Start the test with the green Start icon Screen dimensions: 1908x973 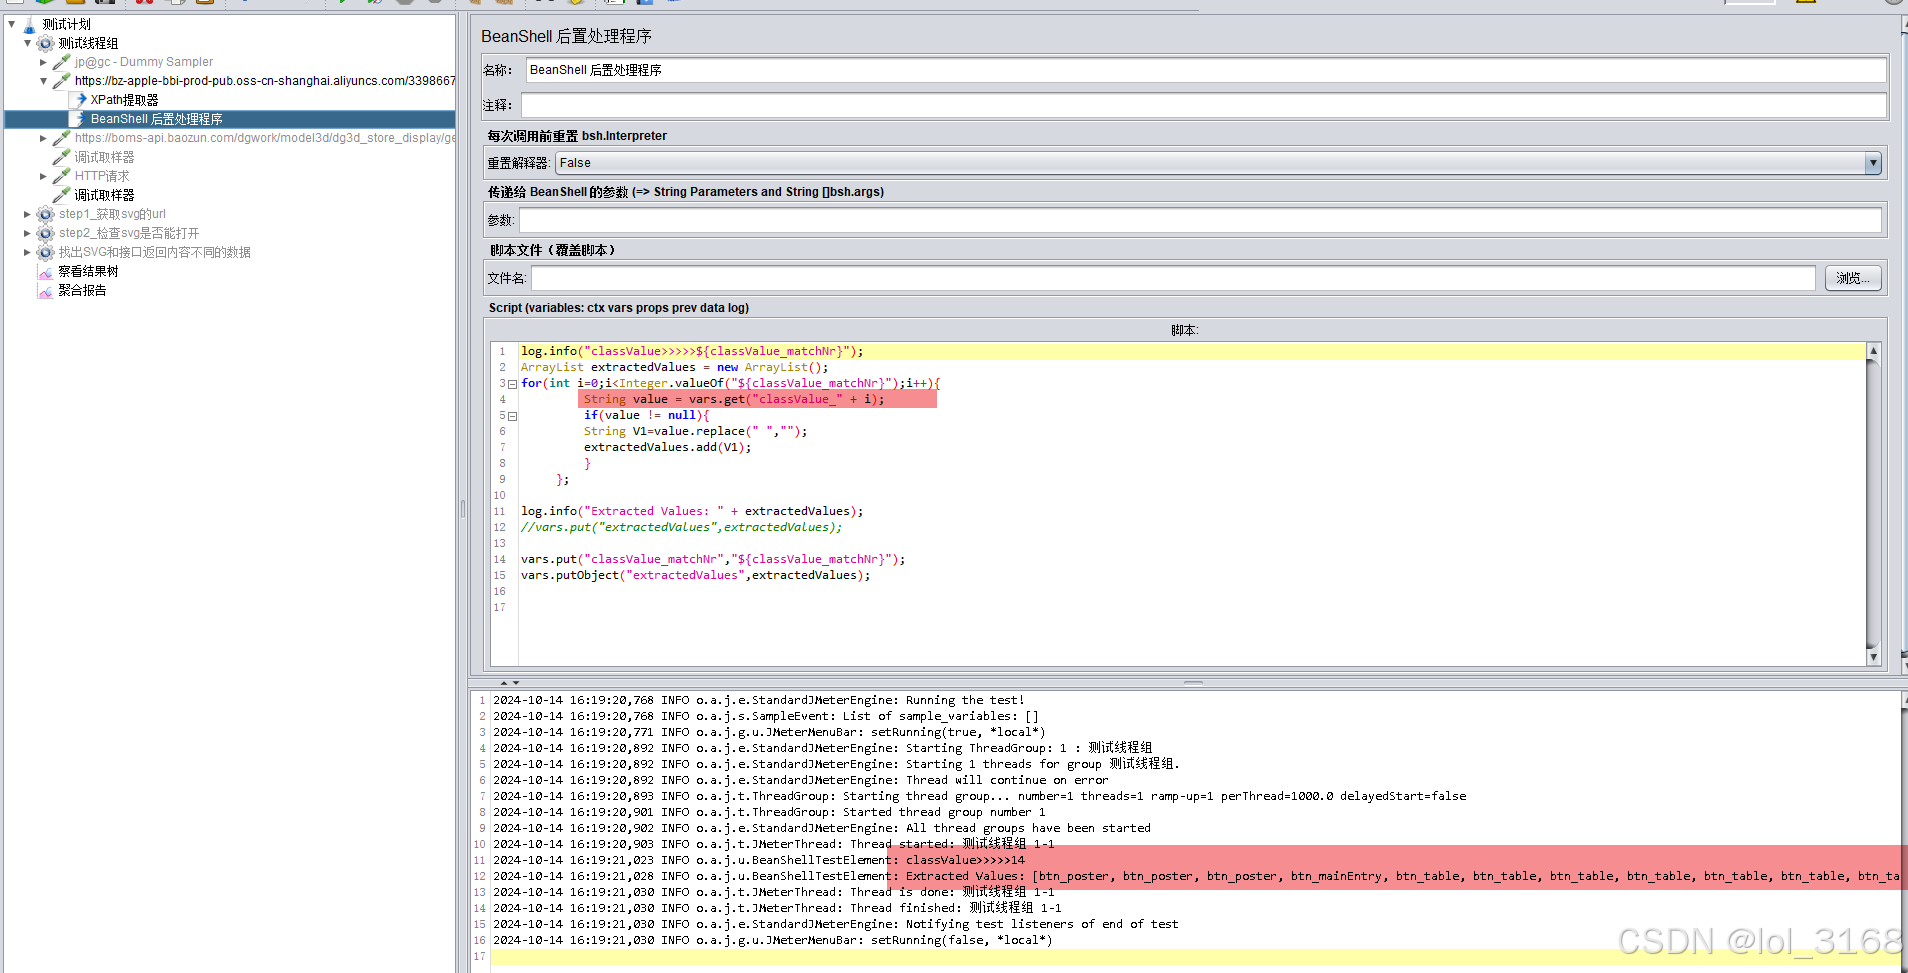pos(341,4)
